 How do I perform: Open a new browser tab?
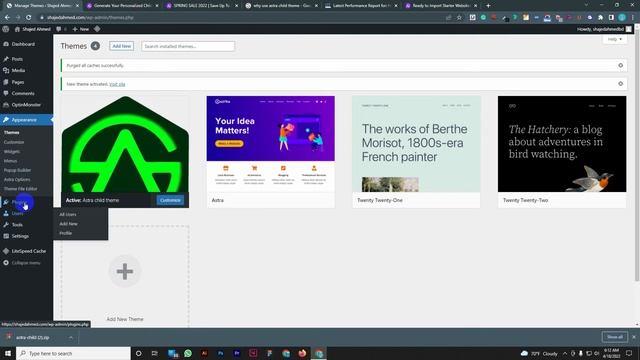488,6
